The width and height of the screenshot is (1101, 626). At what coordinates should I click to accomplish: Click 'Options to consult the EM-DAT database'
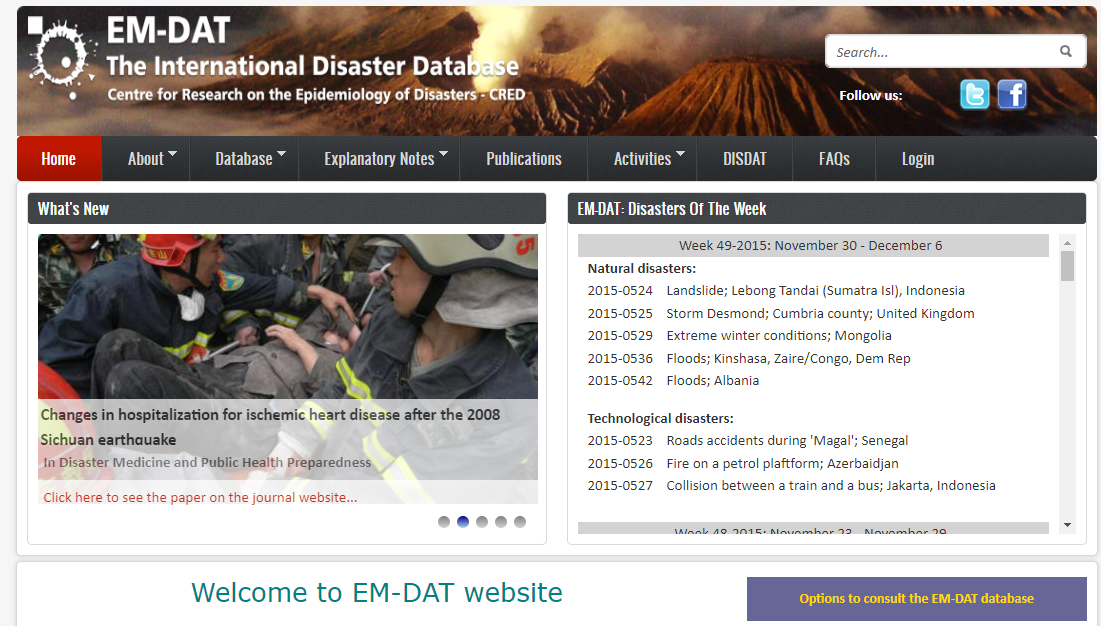coord(916,599)
